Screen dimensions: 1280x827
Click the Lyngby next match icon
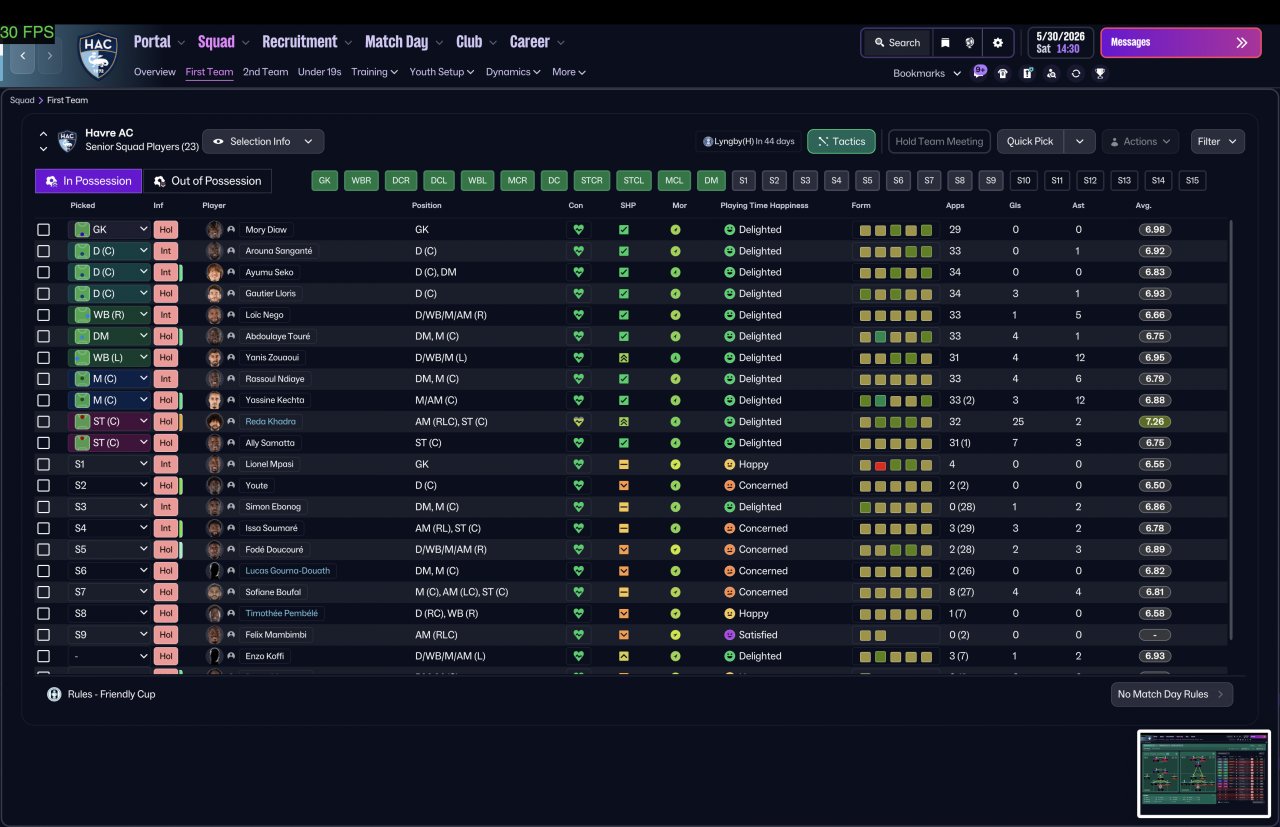(x=708, y=141)
